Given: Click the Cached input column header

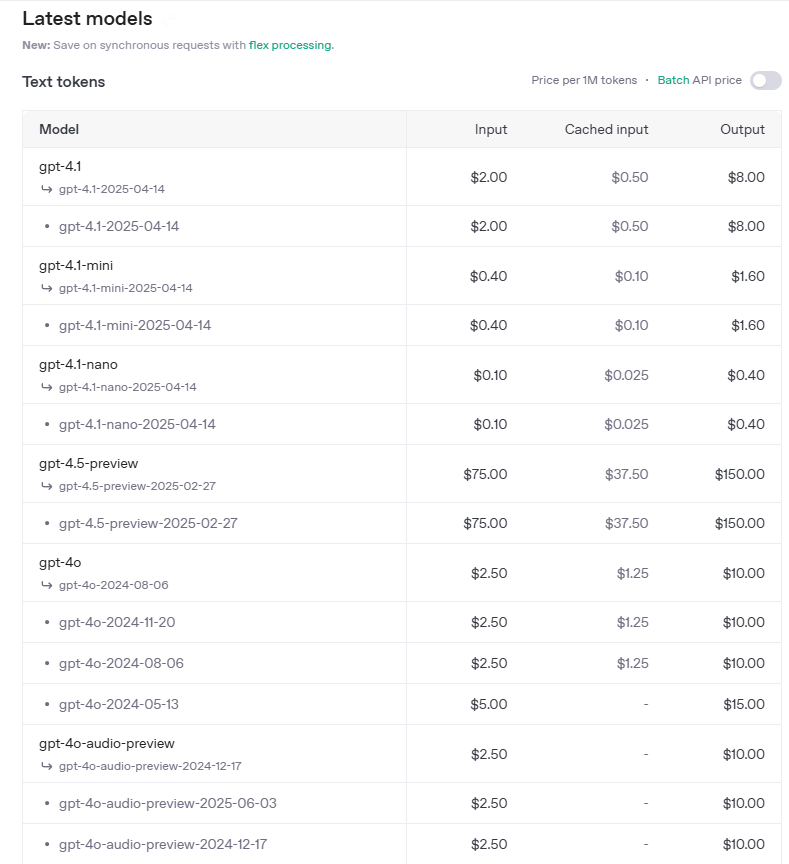Looking at the screenshot, I should pyautogui.click(x=606, y=129).
